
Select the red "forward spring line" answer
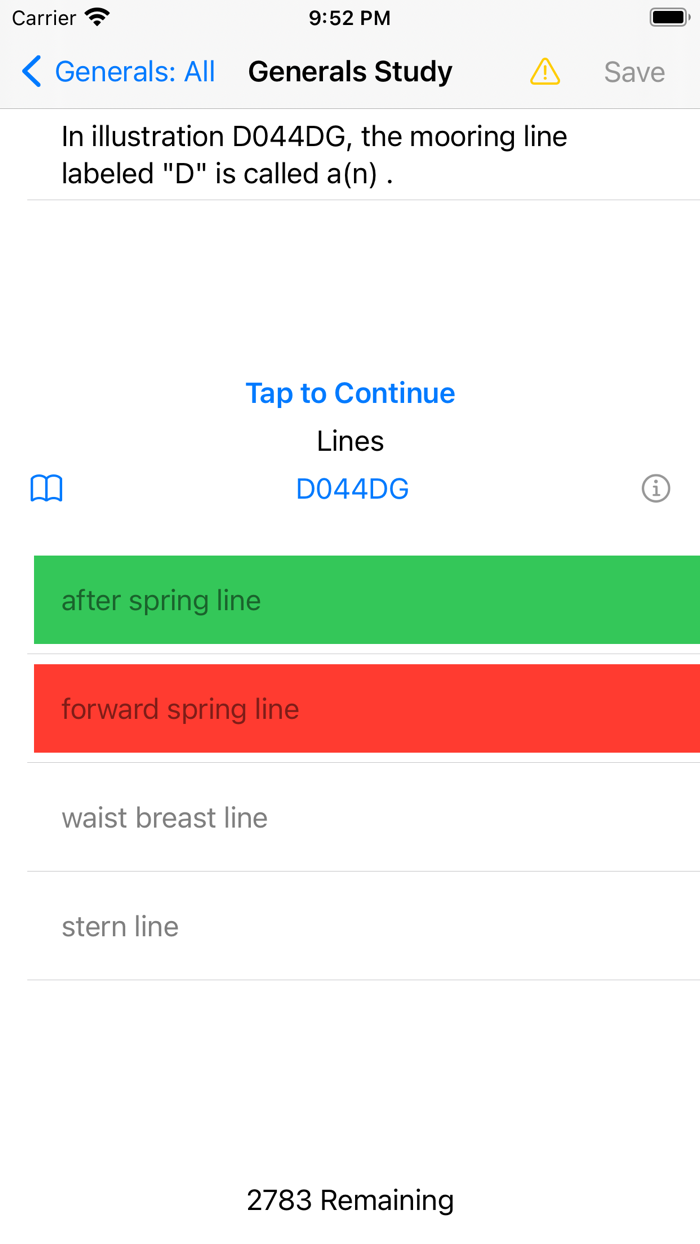click(366, 709)
